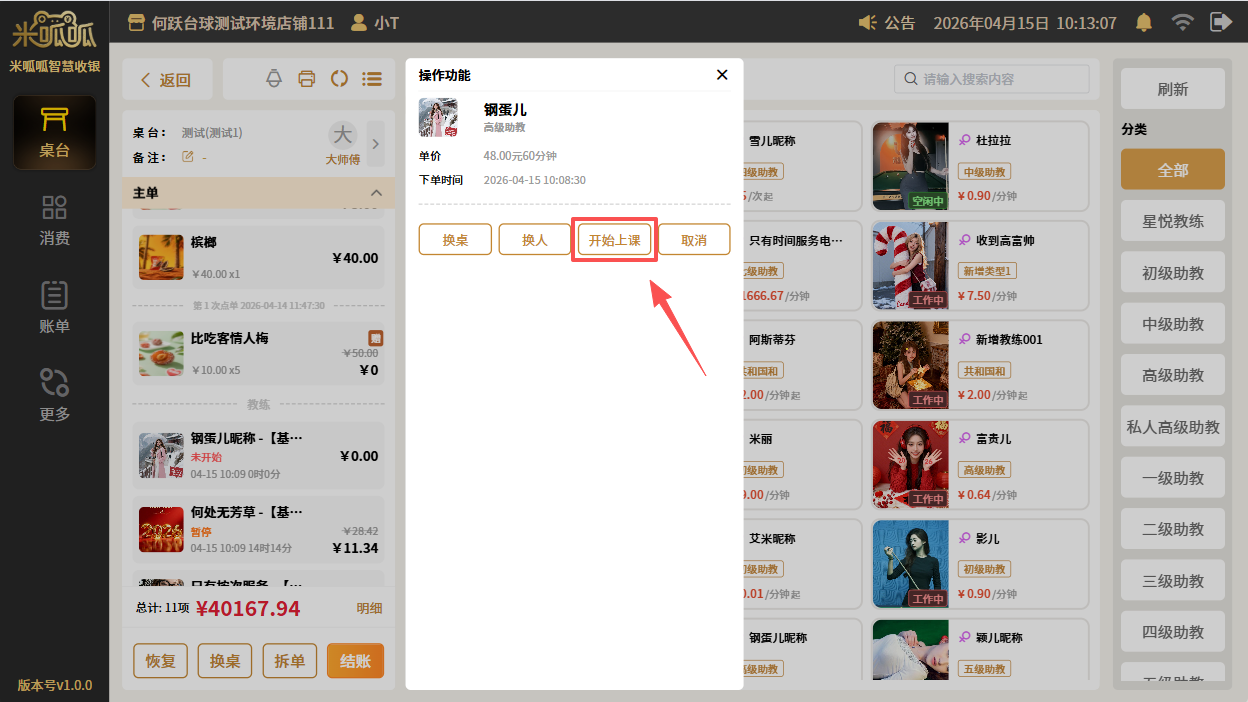Open the 账单 sidebar tab
Image resolution: width=1248 pixels, height=702 pixels.
click(x=54, y=308)
